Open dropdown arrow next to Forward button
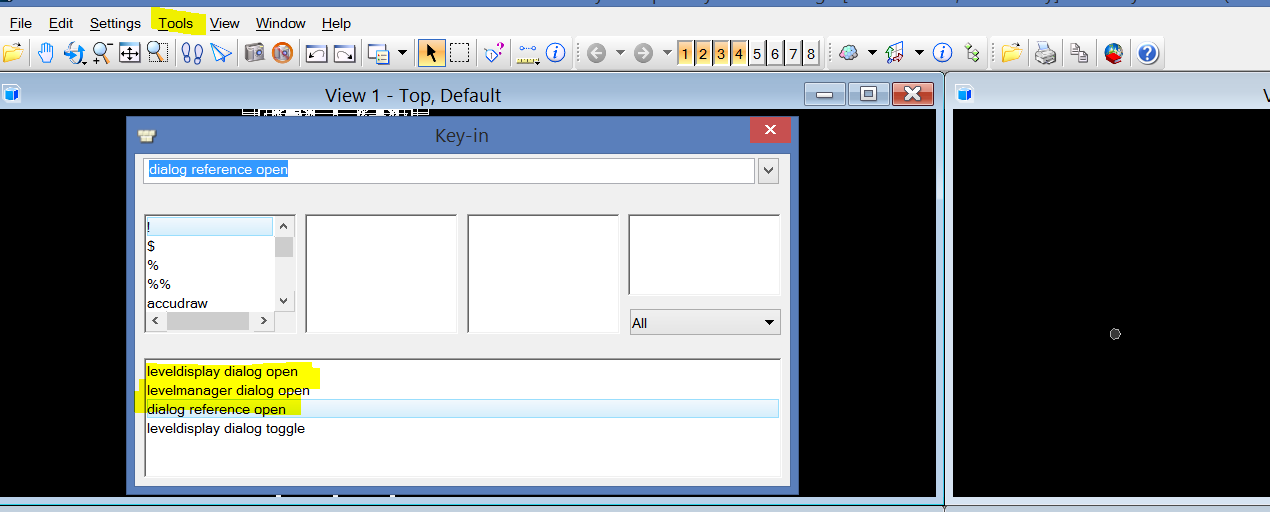This screenshot has width=1270, height=512. (667, 53)
